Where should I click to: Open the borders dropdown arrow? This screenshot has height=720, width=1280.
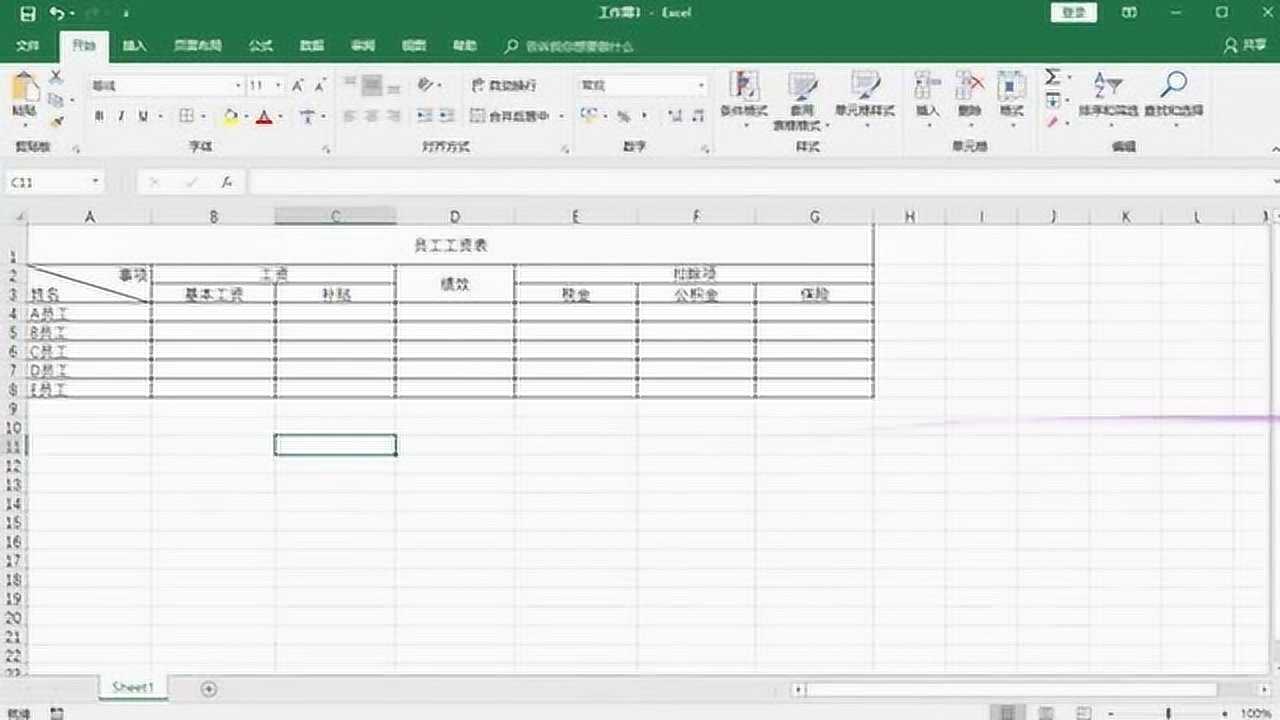click(x=203, y=117)
